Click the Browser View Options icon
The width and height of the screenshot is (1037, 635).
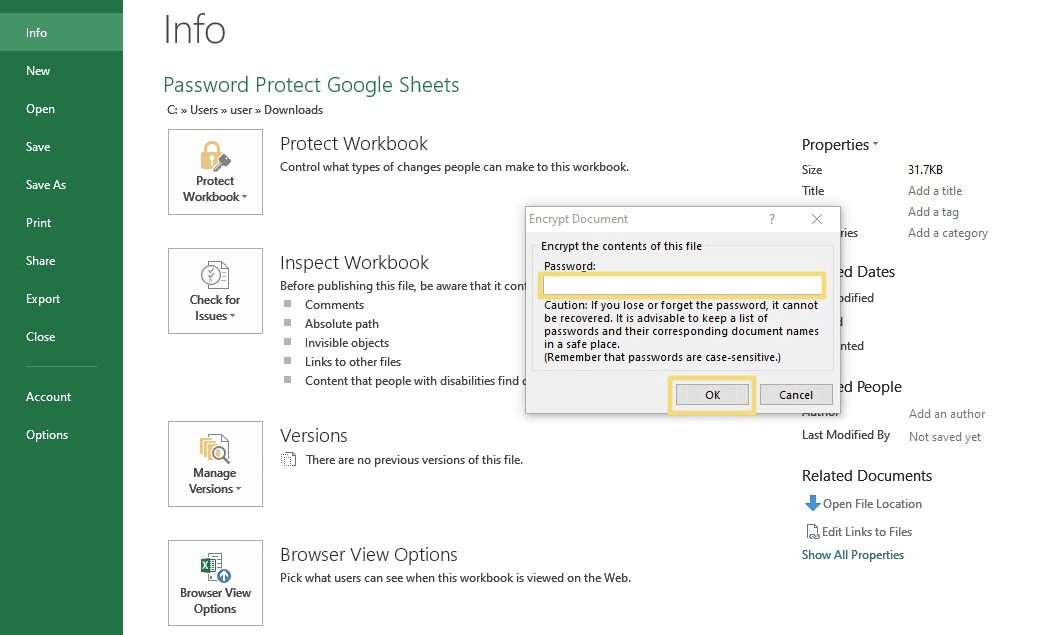coord(215,568)
